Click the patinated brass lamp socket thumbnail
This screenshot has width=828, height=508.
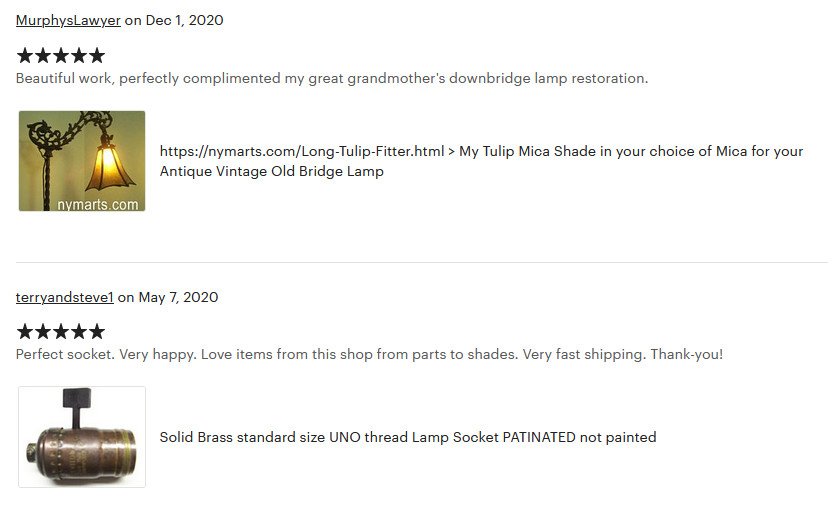(x=82, y=437)
